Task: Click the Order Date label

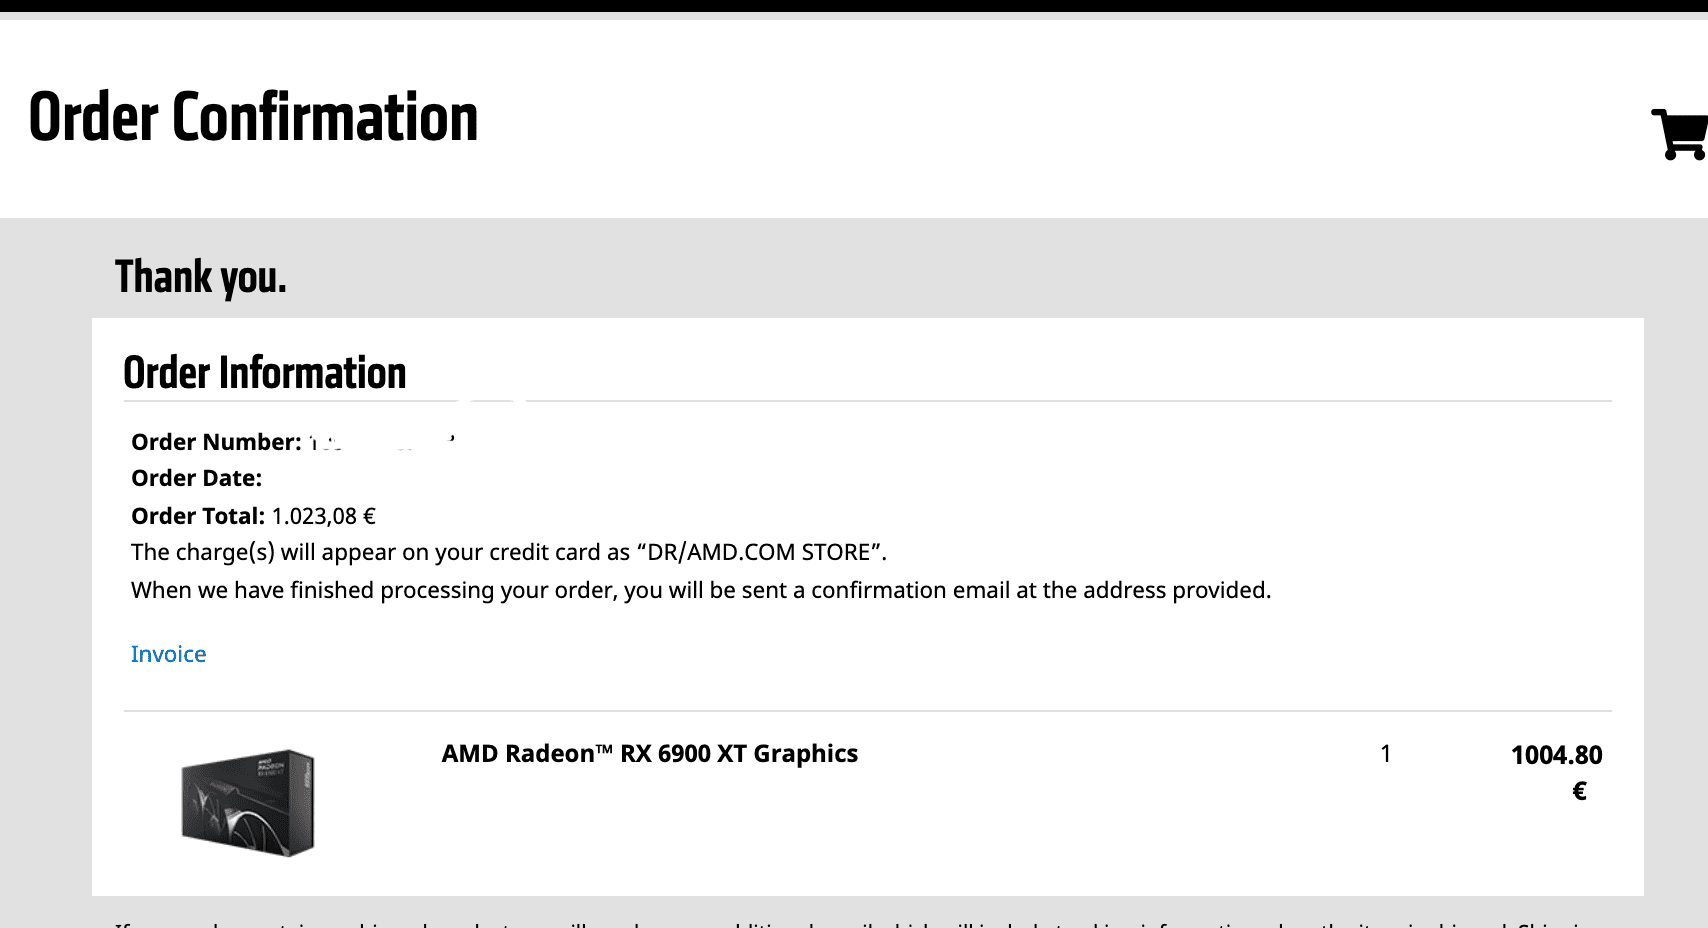Action: (x=196, y=478)
